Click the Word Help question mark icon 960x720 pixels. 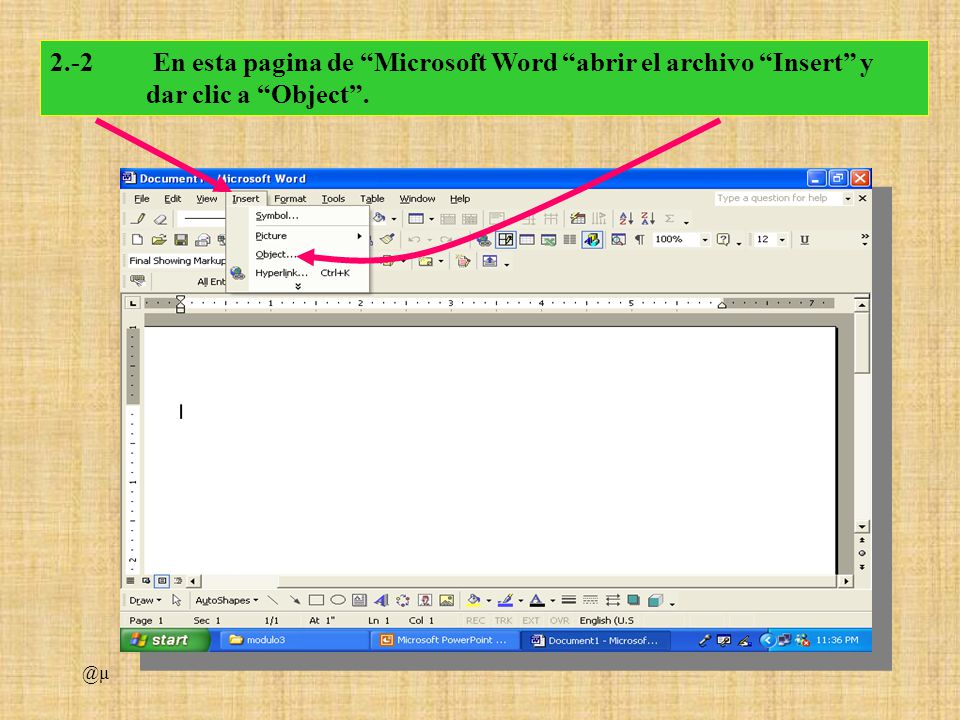[723, 239]
